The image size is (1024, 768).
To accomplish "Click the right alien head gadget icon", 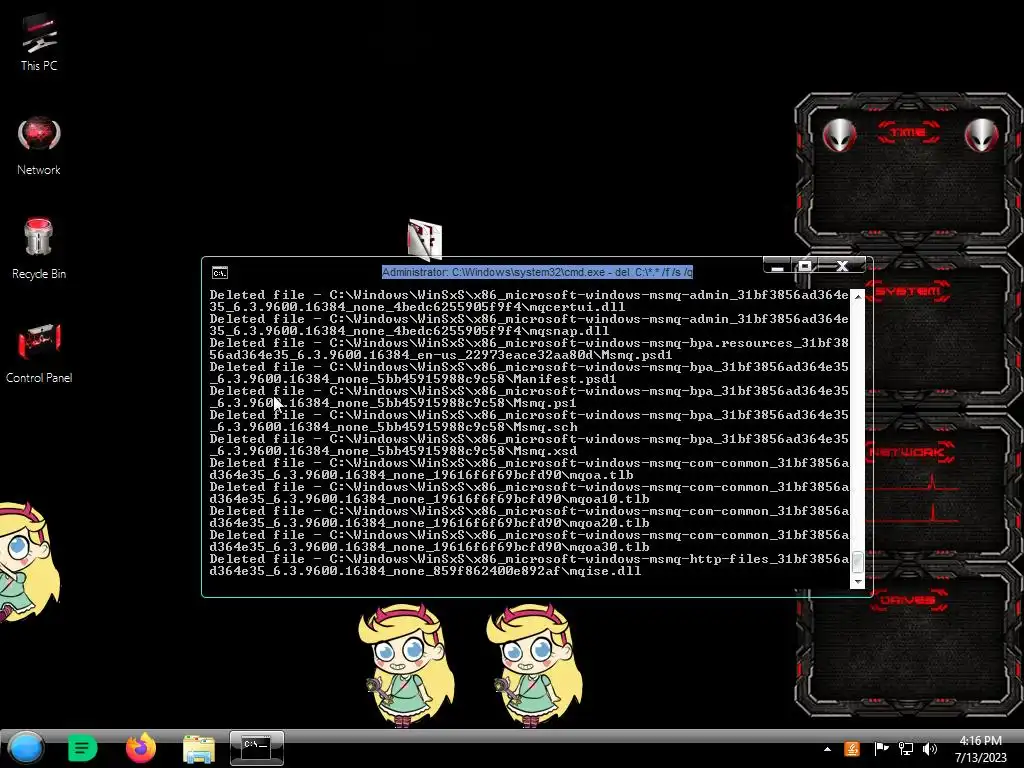I will coord(981,135).
